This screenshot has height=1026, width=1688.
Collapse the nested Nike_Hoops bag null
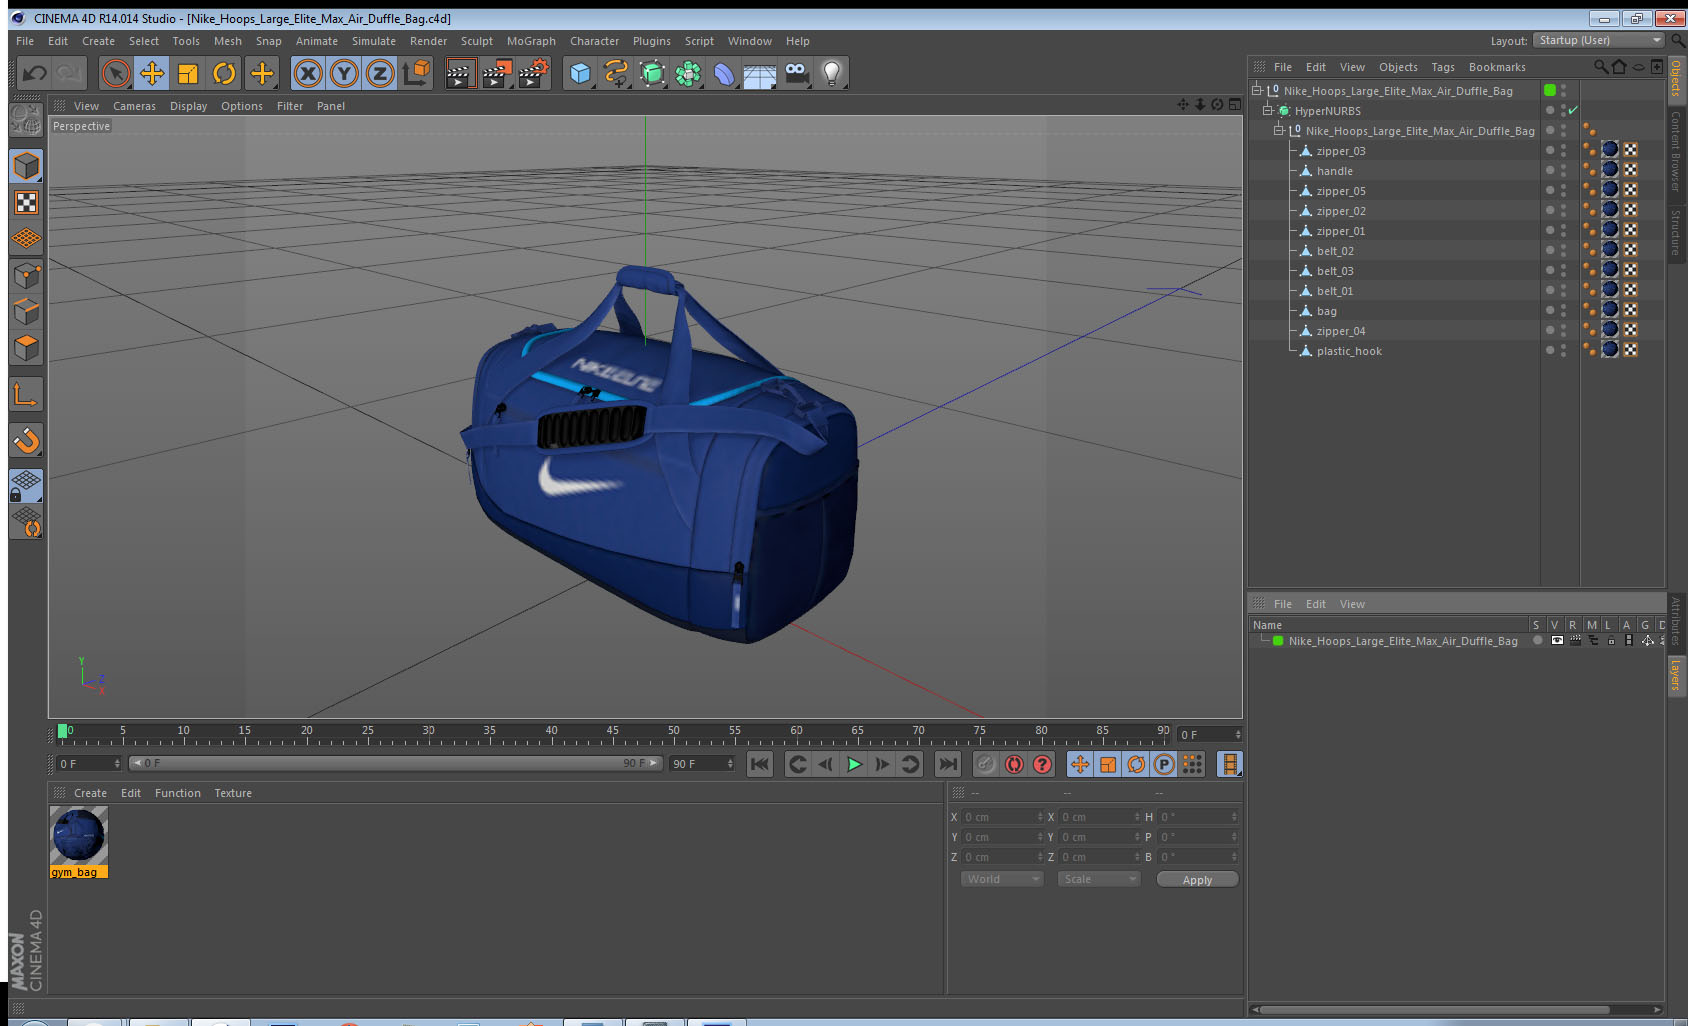click(x=1279, y=130)
